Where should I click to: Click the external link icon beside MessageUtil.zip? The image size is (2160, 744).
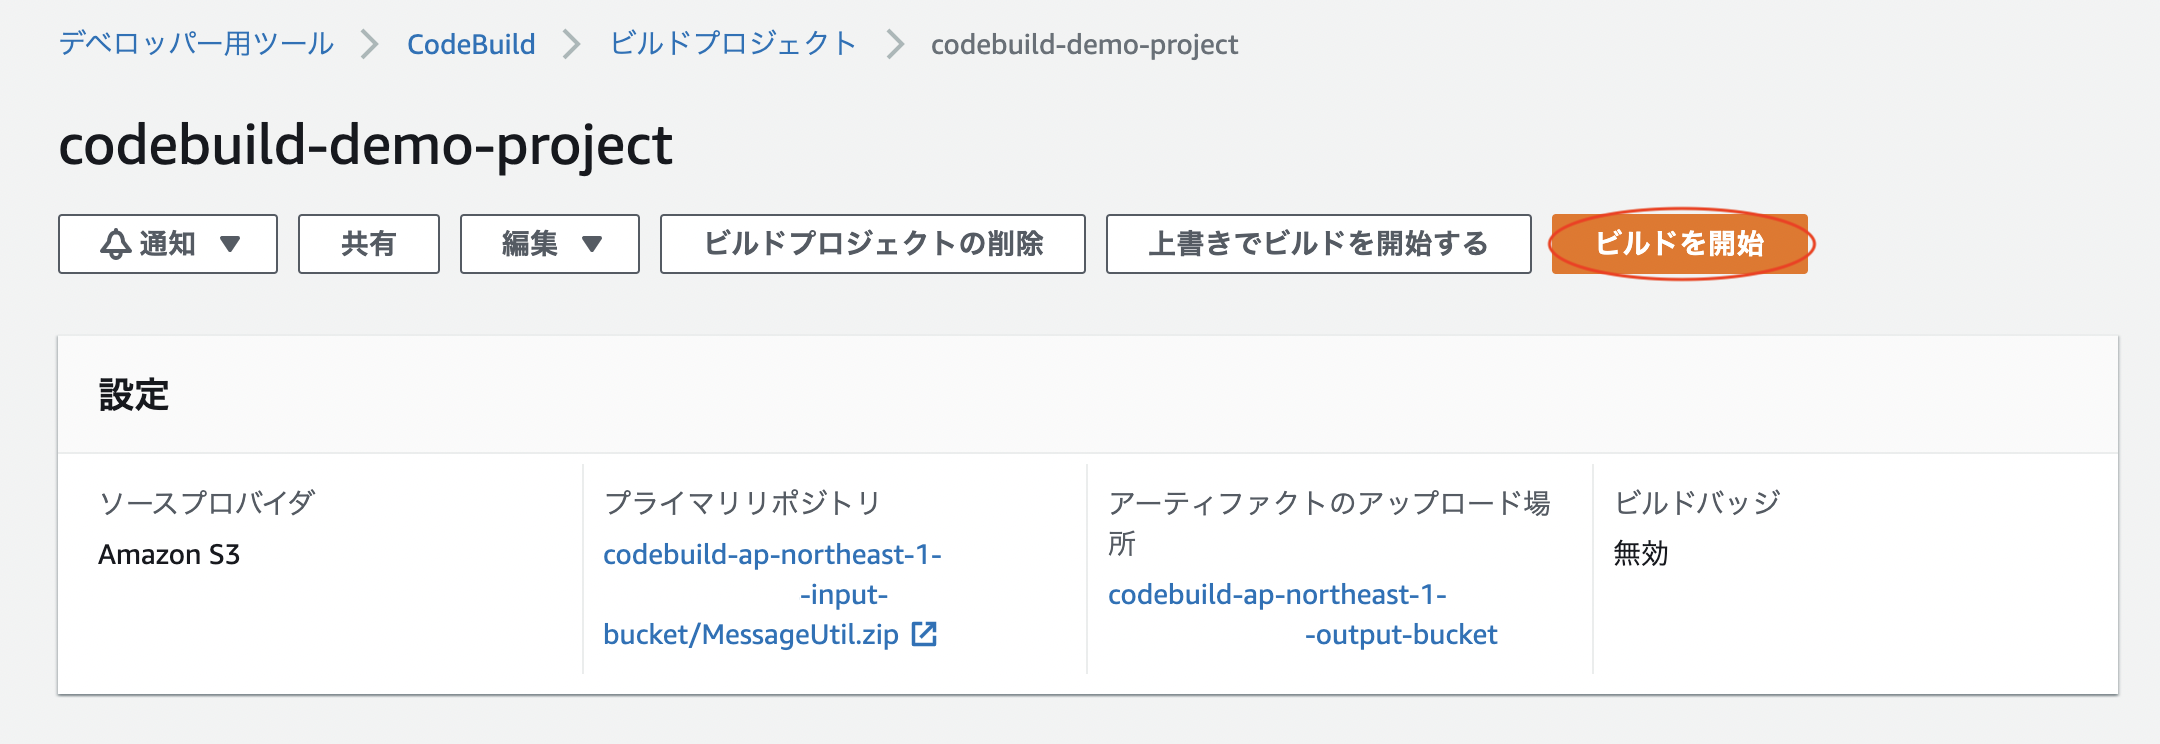coord(926,634)
